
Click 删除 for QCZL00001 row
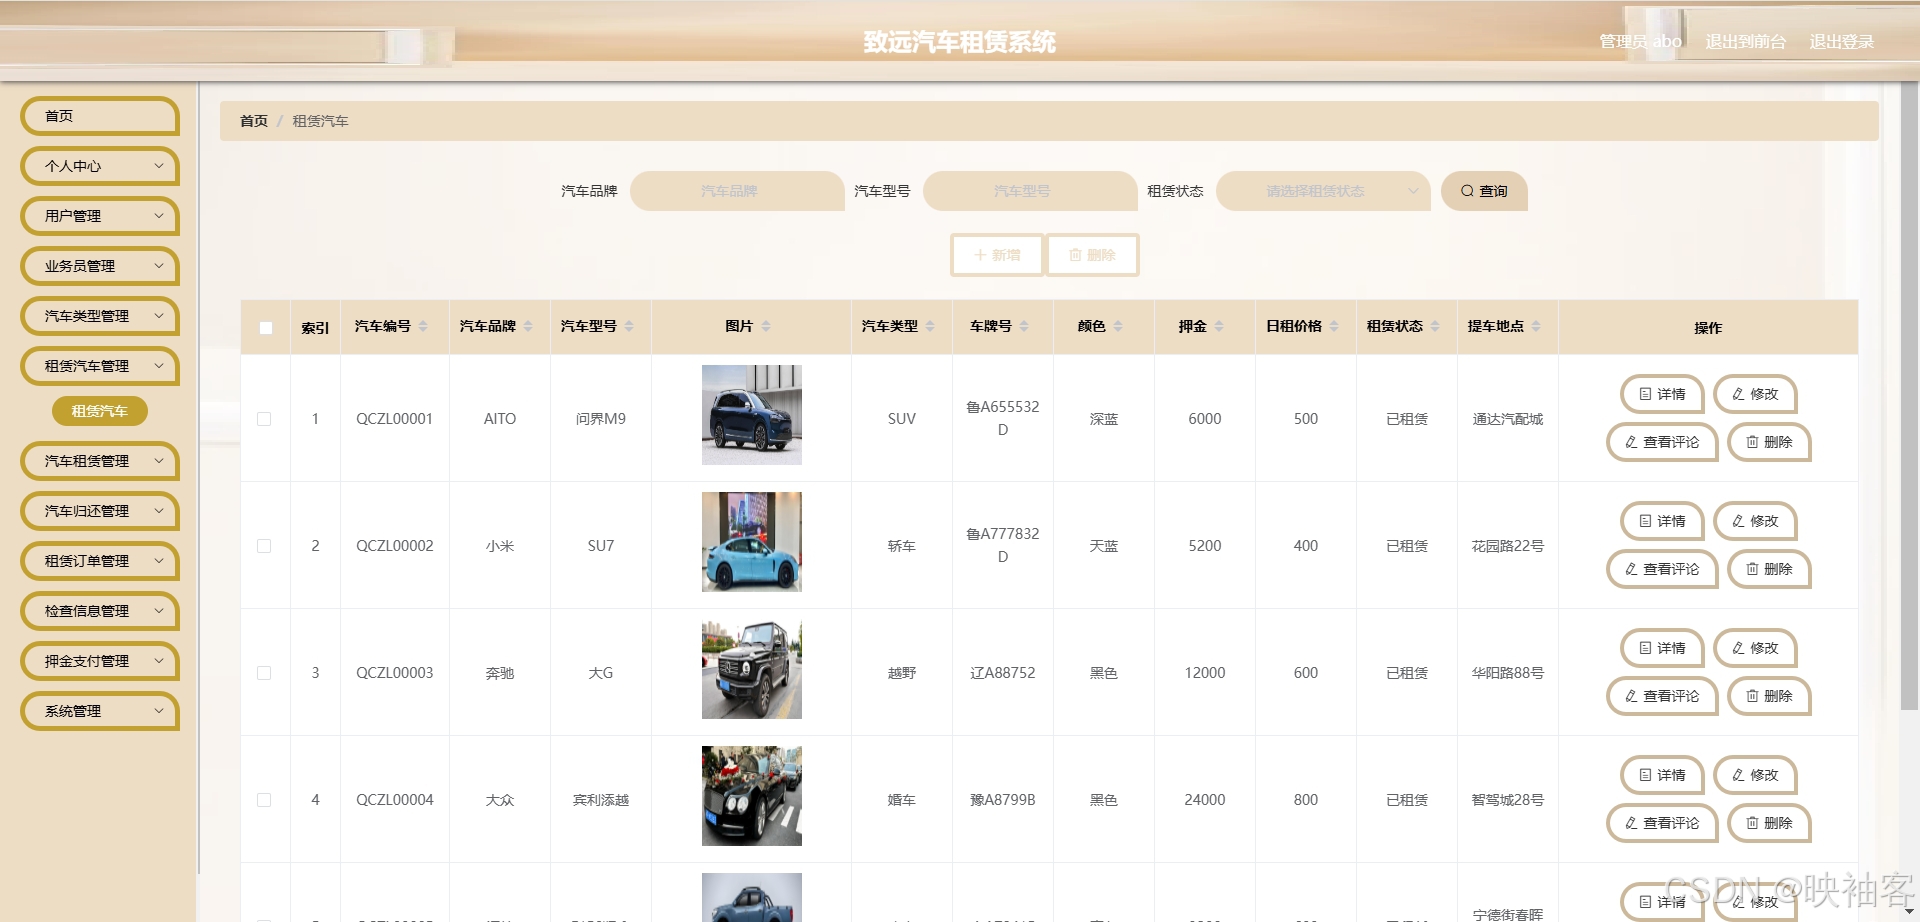tap(1769, 442)
